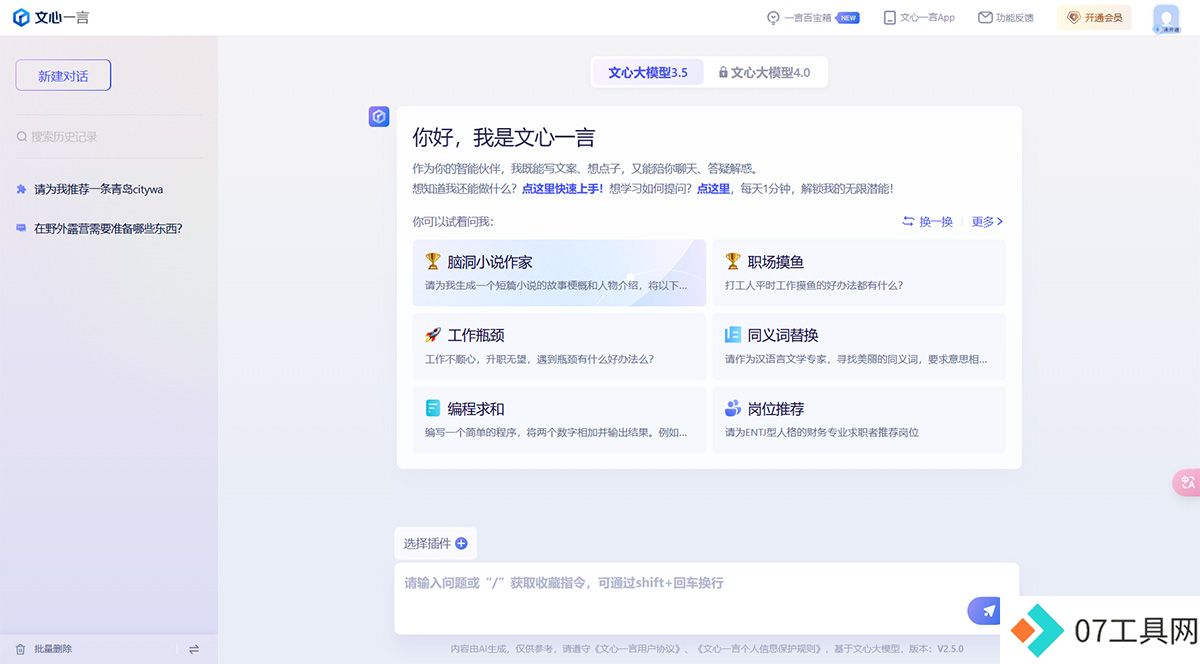This screenshot has height=664, width=1200.
Task: Click the swap arrows icon in sidebar footer
Action: coord(194,649)
